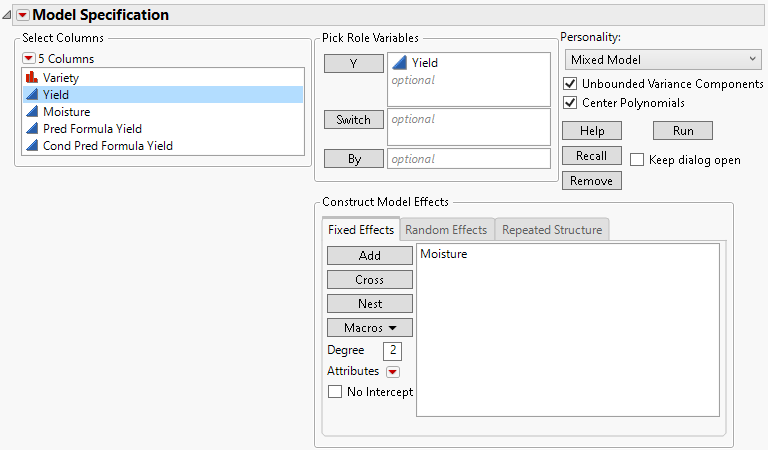Click the Recall button
This screenshot has width=768, height=450.
pos(592,156)
